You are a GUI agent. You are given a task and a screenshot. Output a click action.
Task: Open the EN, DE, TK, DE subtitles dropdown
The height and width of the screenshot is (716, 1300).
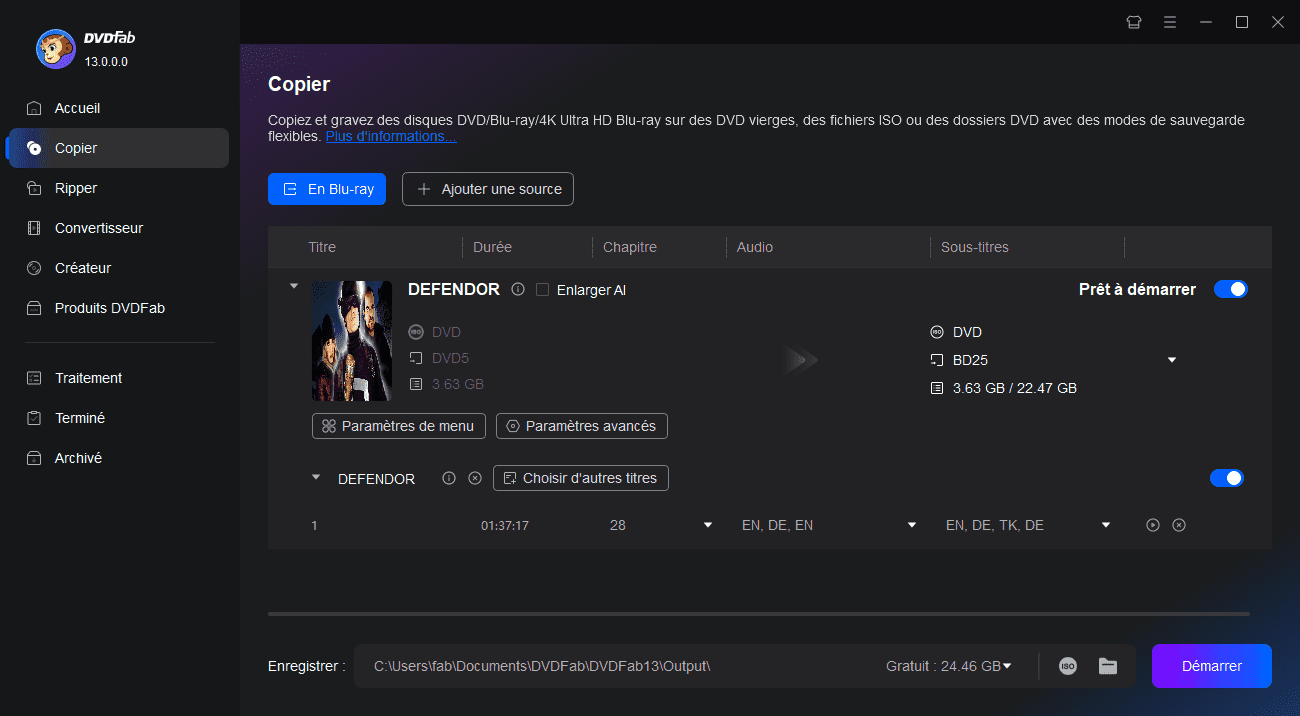pyautogui.click(x=1106, y=525)
